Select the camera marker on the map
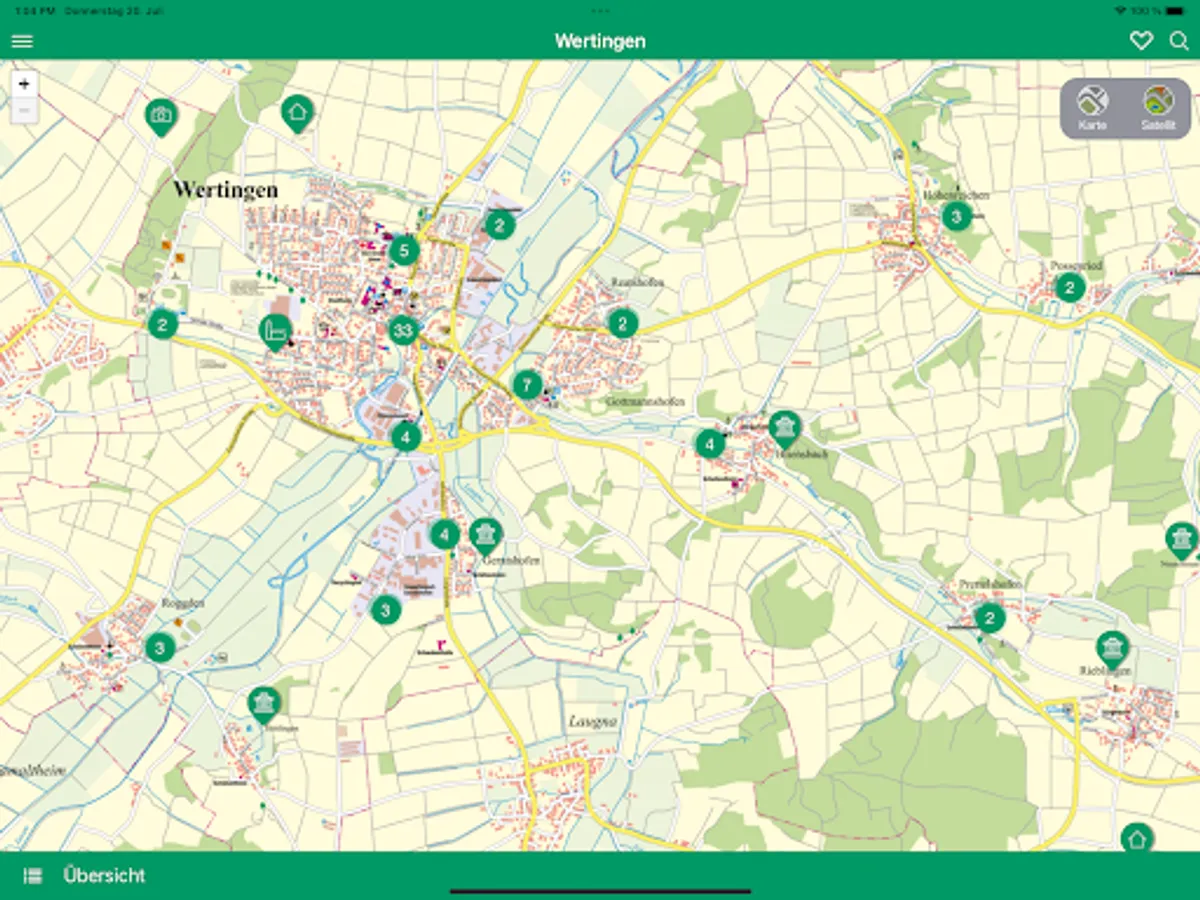Screen dimensions: 1200x900 click(160, 116)
